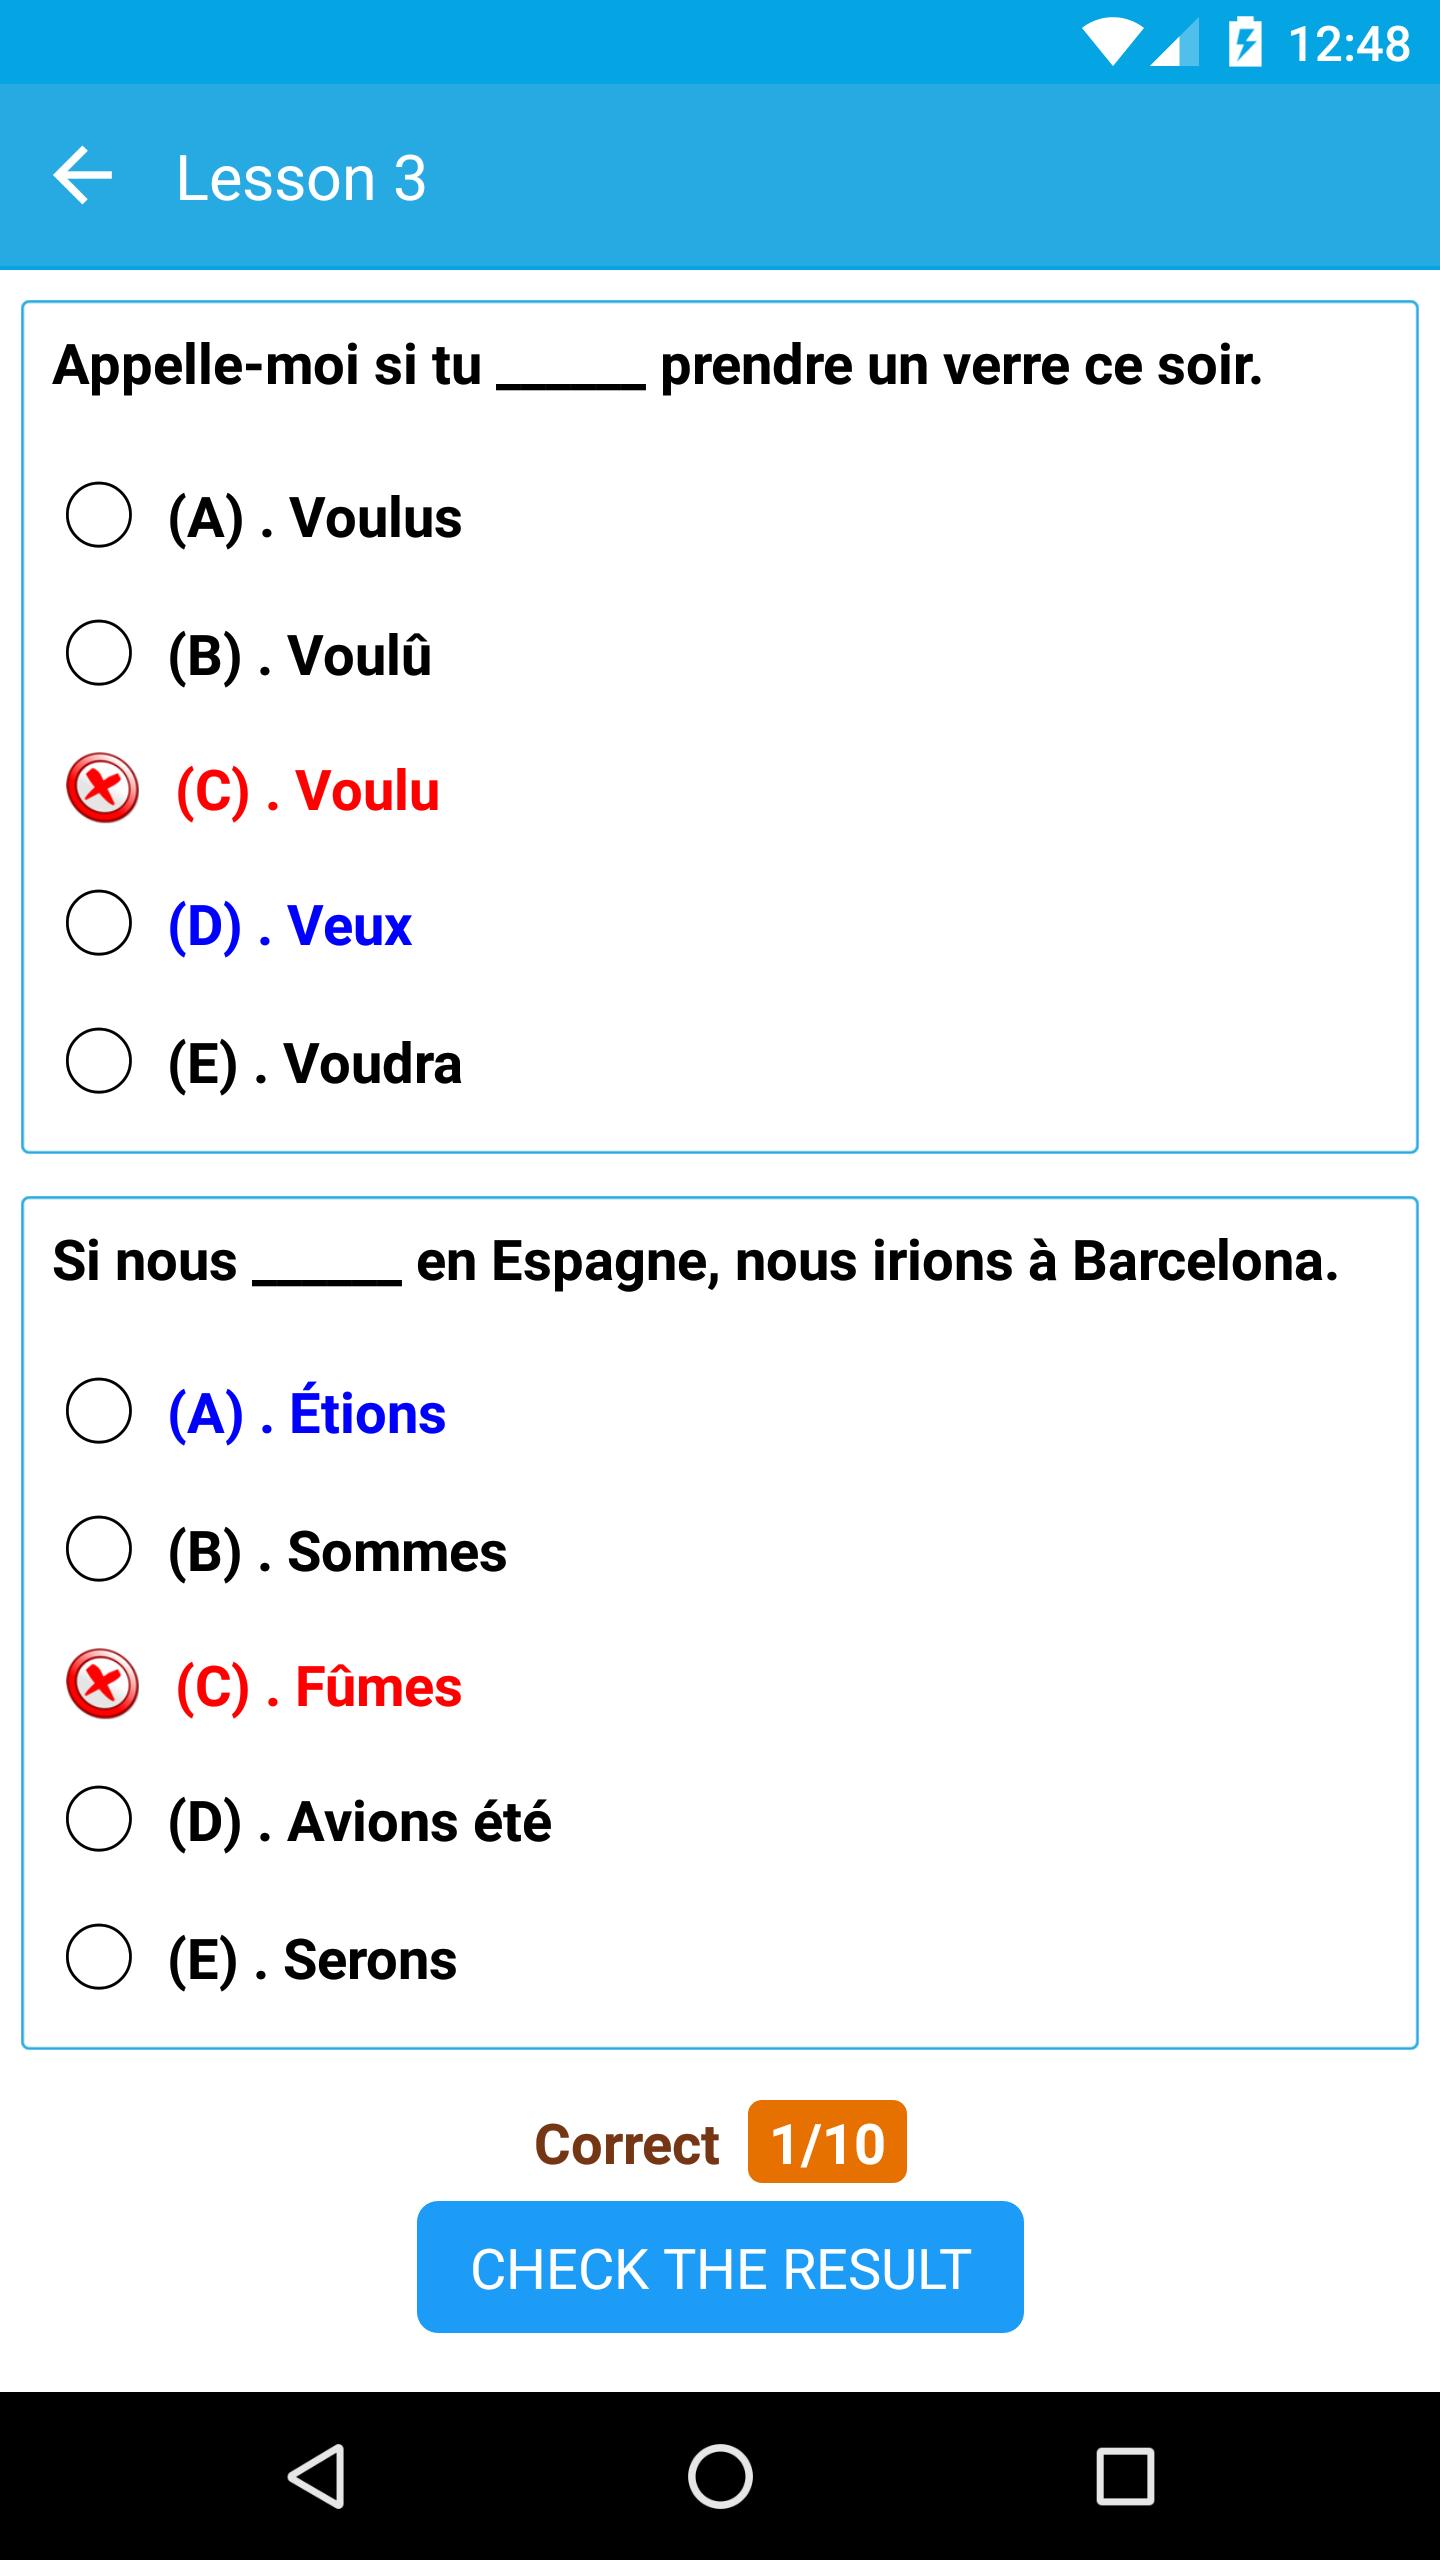This screenshot has height=2560, width=1440.
Task: Tap the question text about Espagne
Action: (x=695, y=1261)
